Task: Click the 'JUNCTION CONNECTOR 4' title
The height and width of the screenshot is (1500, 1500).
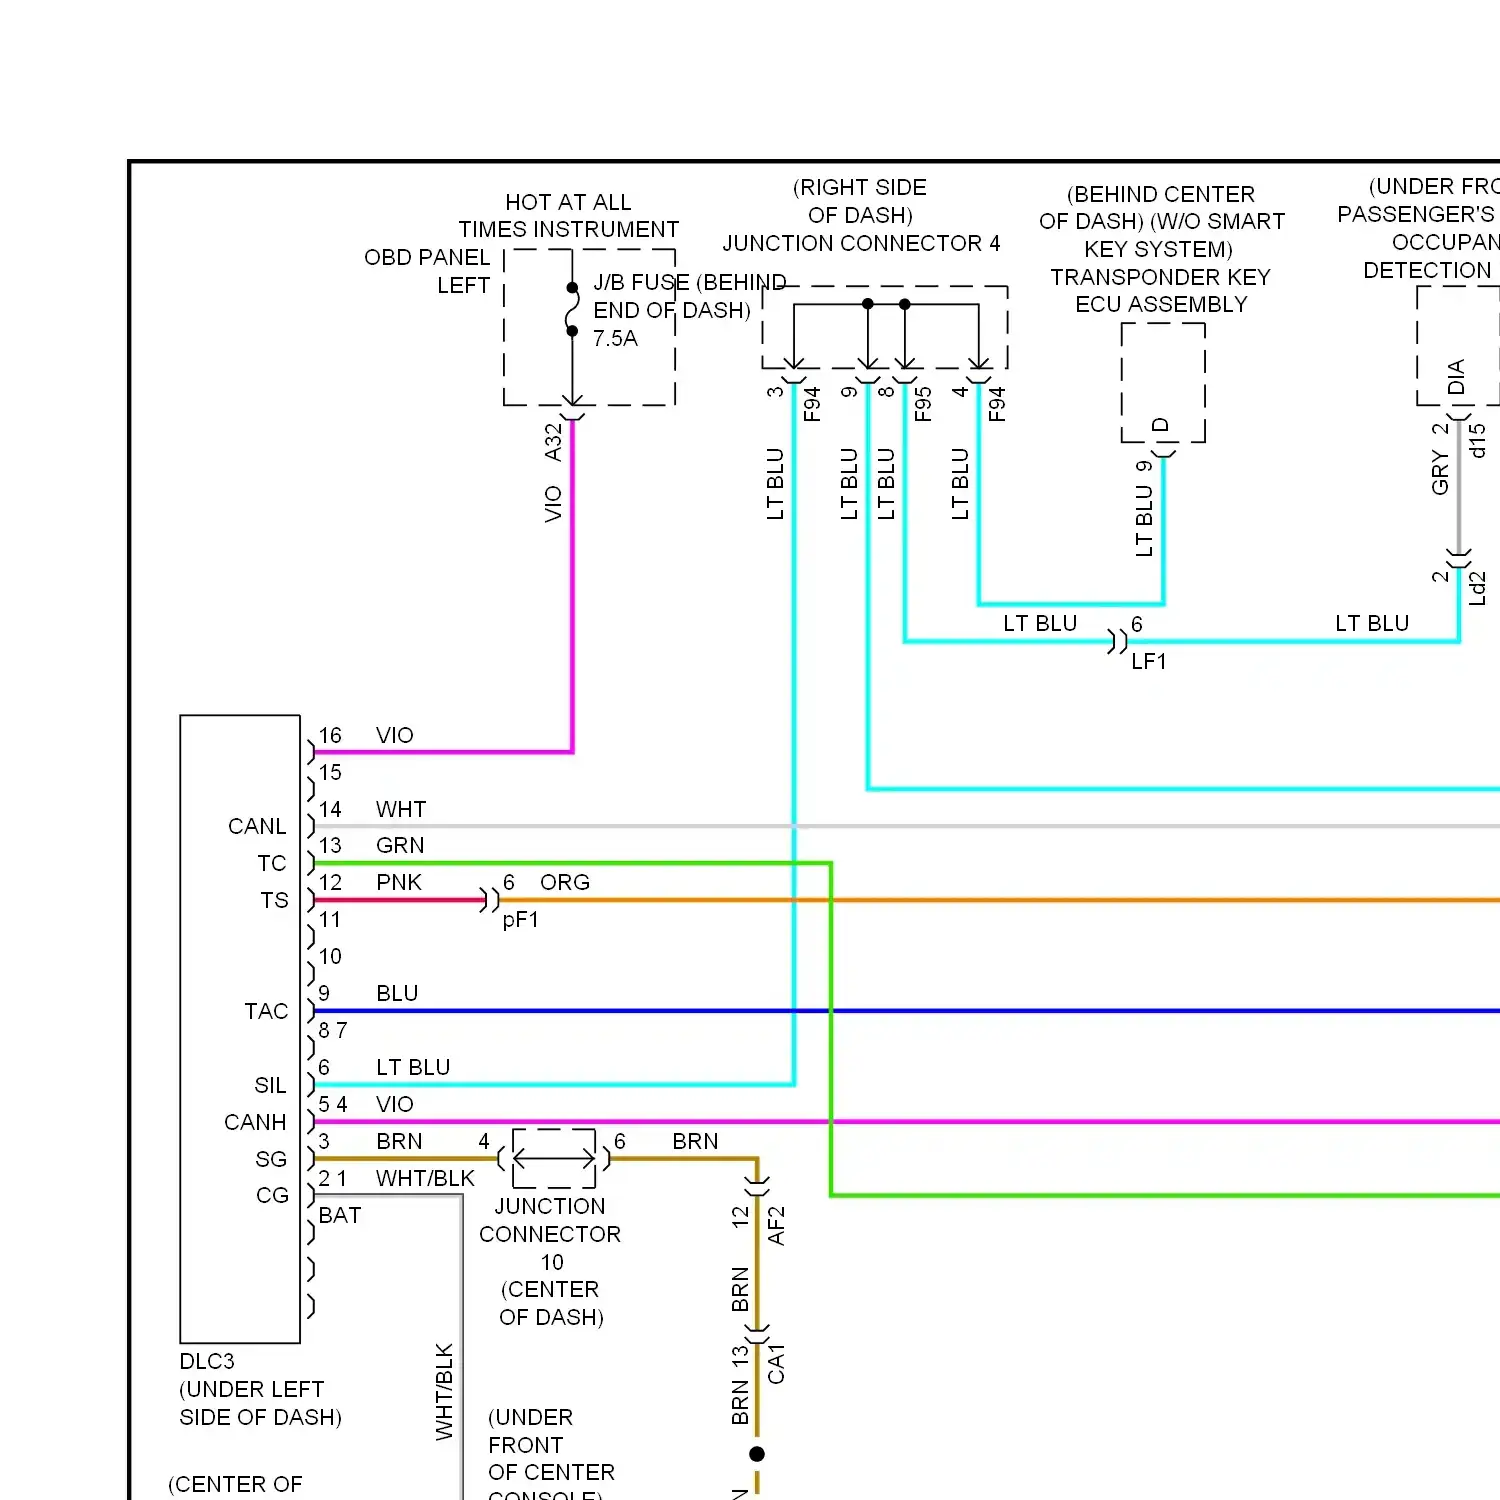Action: click(861, 244)
